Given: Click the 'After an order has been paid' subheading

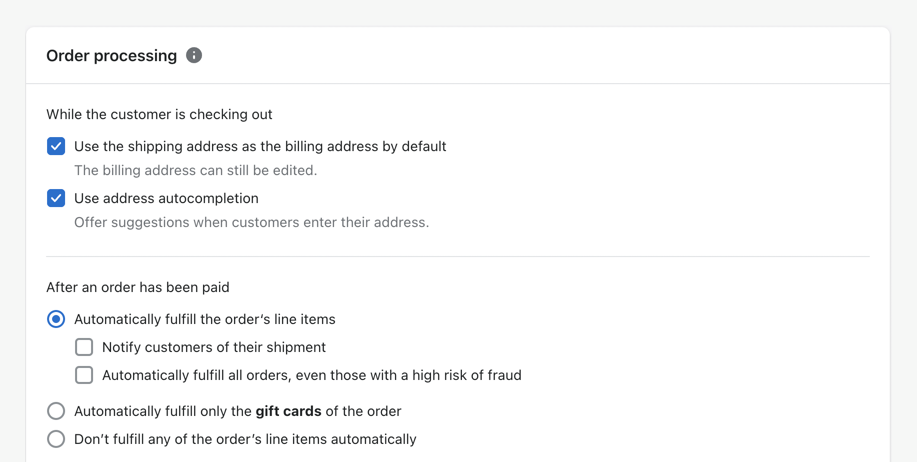Looking at the screenshot, I should pyautogui.click(x=138, y=287).
